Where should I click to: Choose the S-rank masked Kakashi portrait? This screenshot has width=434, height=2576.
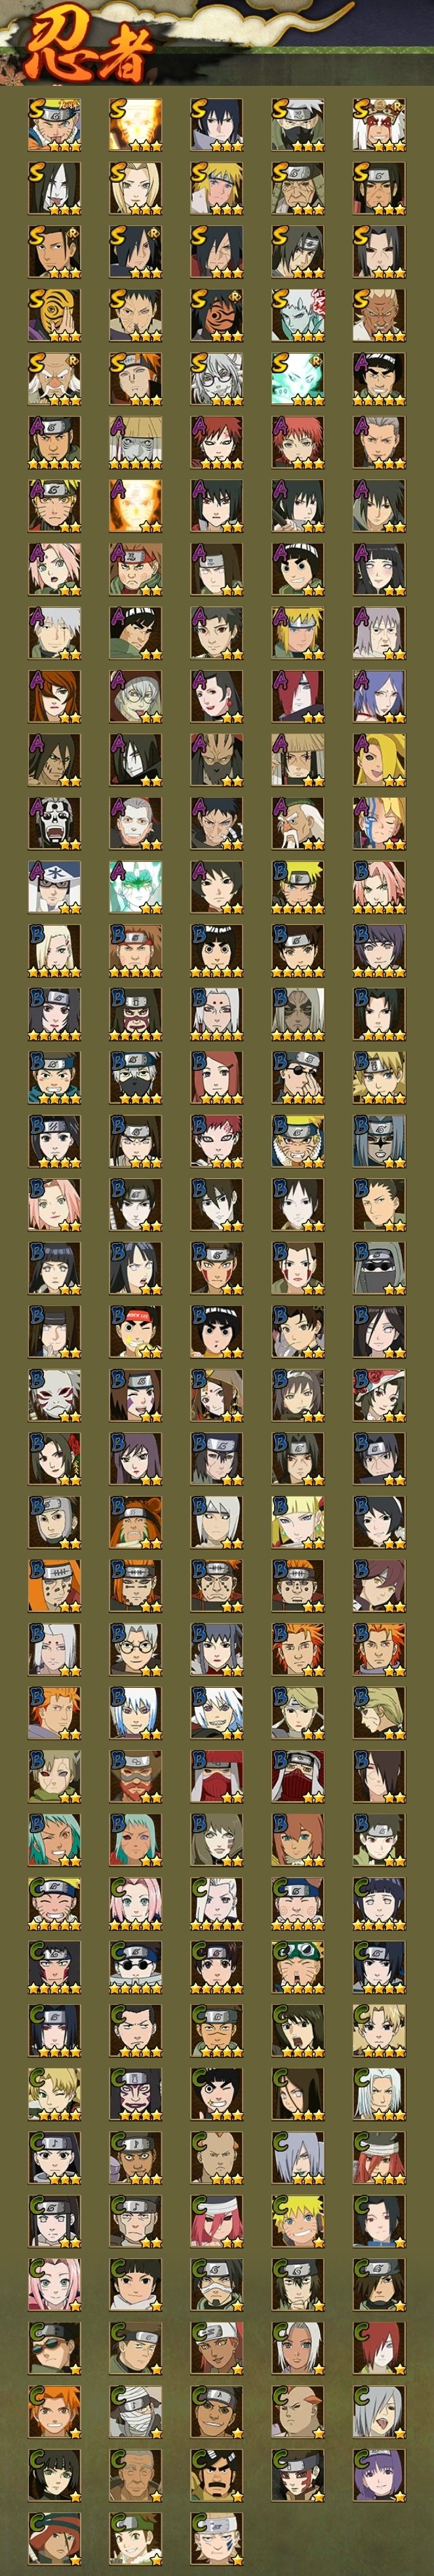297,124
